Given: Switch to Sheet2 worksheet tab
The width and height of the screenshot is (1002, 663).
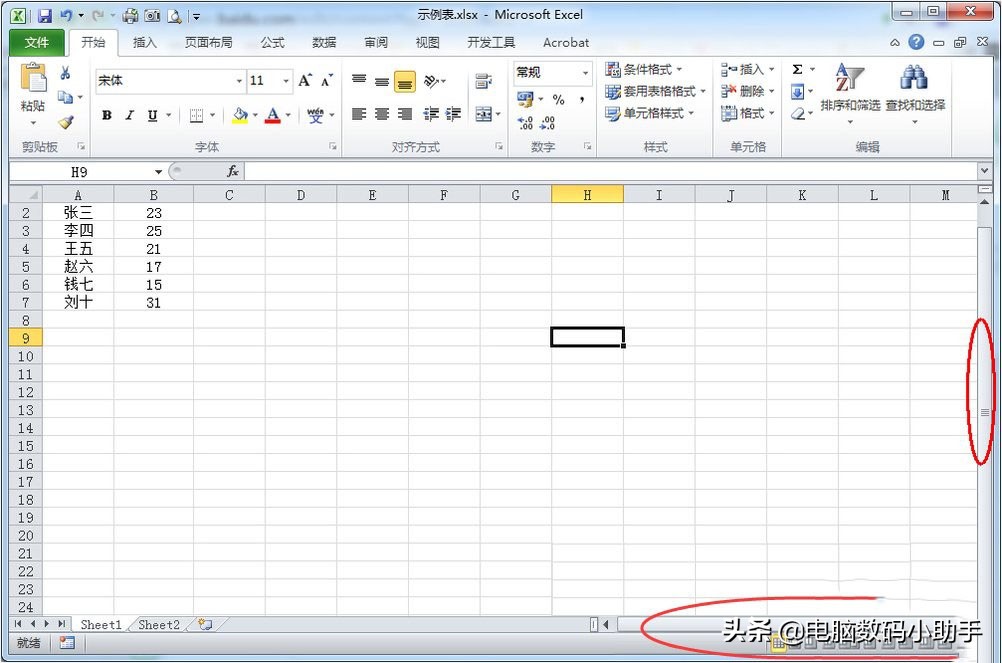Looking at the screenshot, I should [x=158, y=625].
